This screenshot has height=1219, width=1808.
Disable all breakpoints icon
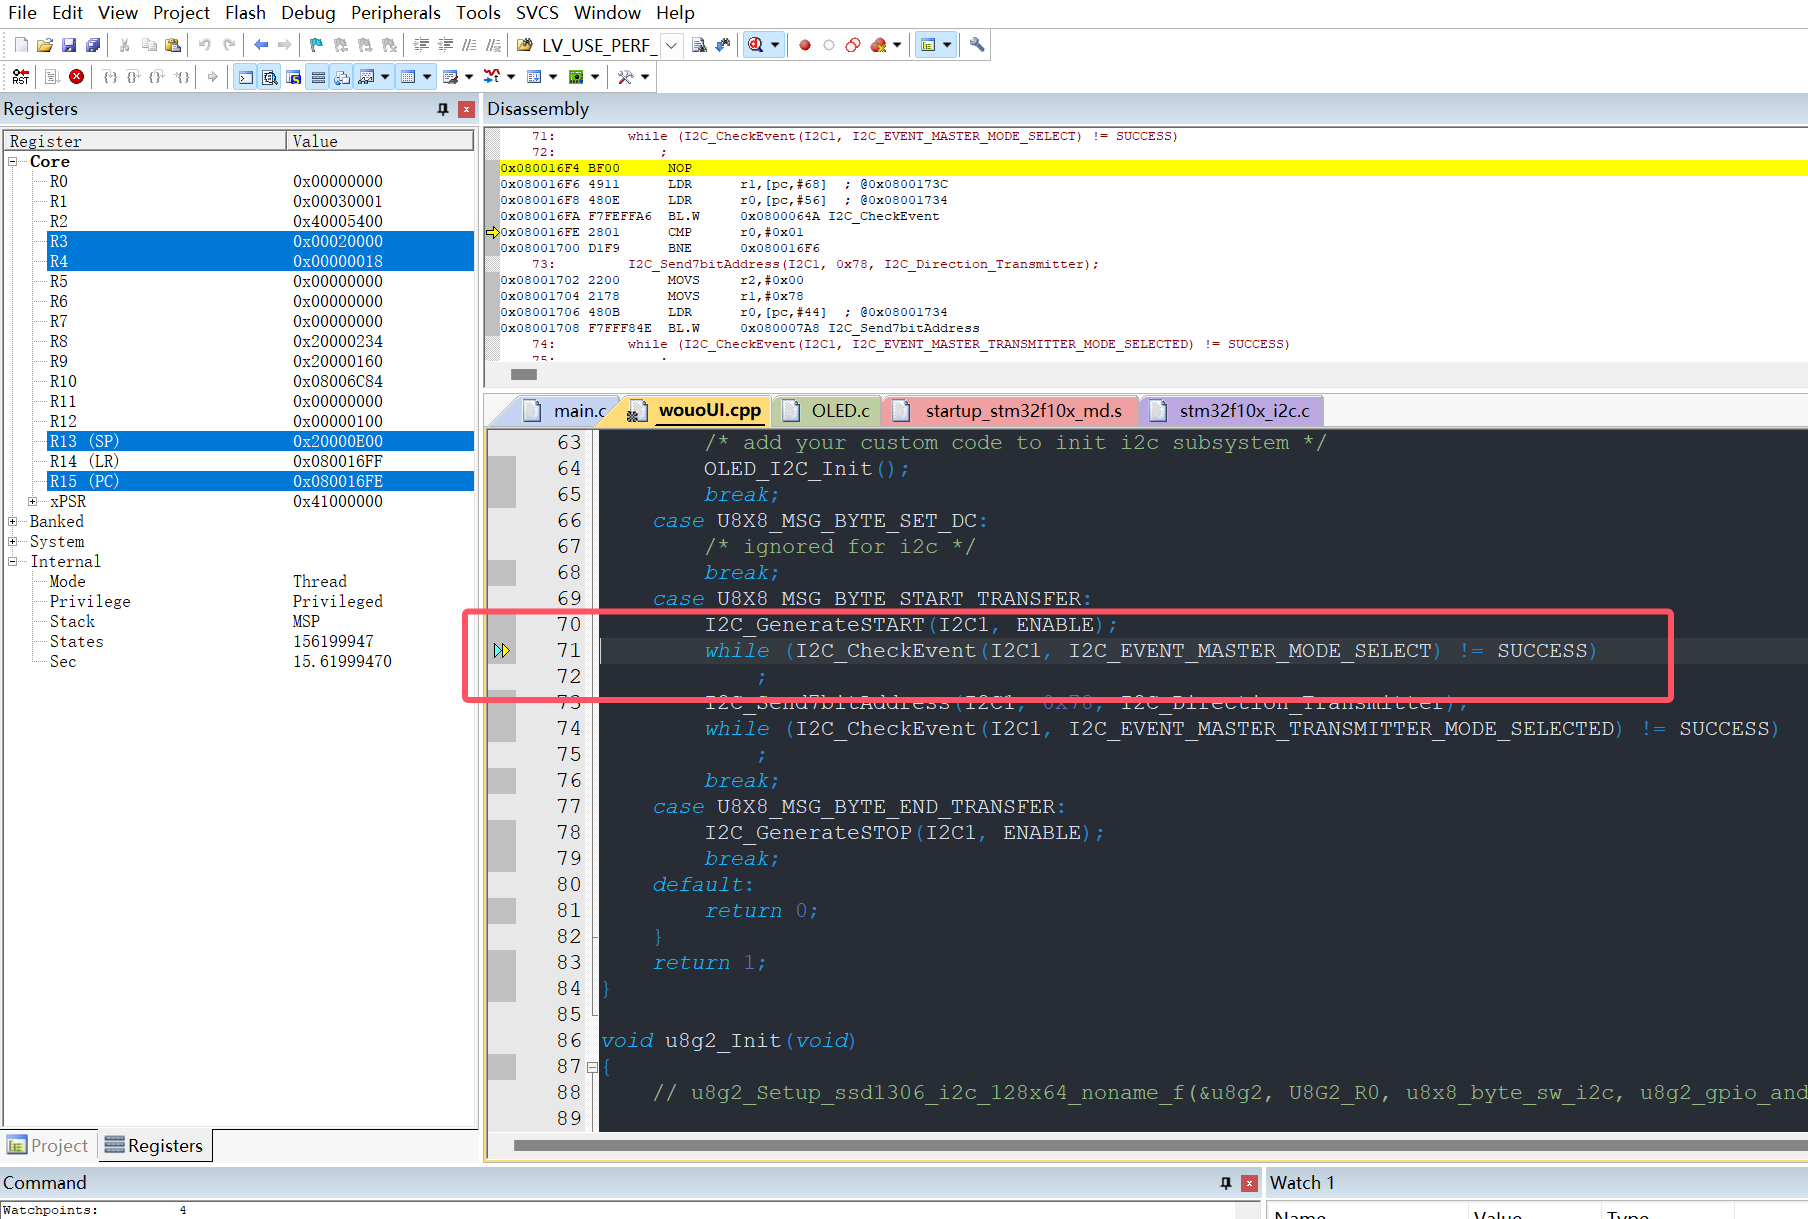853,45
